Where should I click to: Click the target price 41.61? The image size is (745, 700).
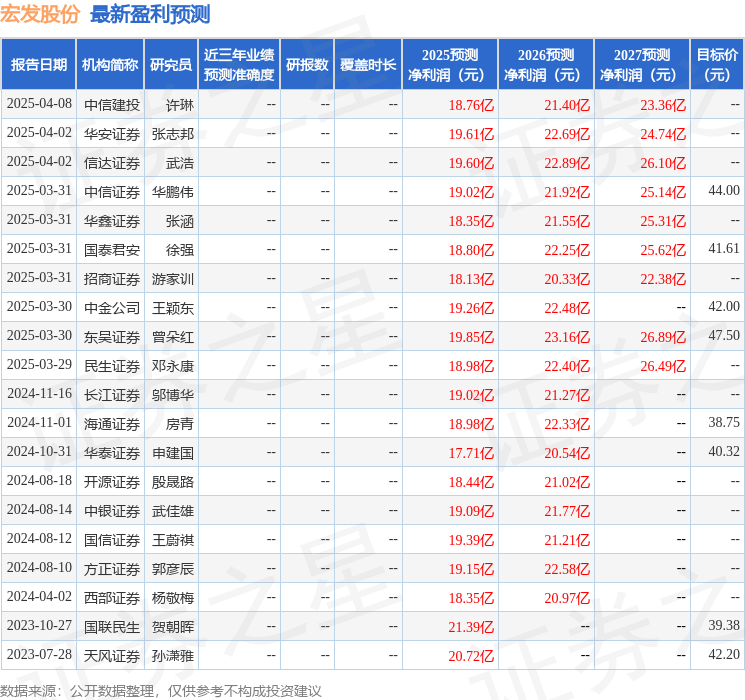coord(724,249)
